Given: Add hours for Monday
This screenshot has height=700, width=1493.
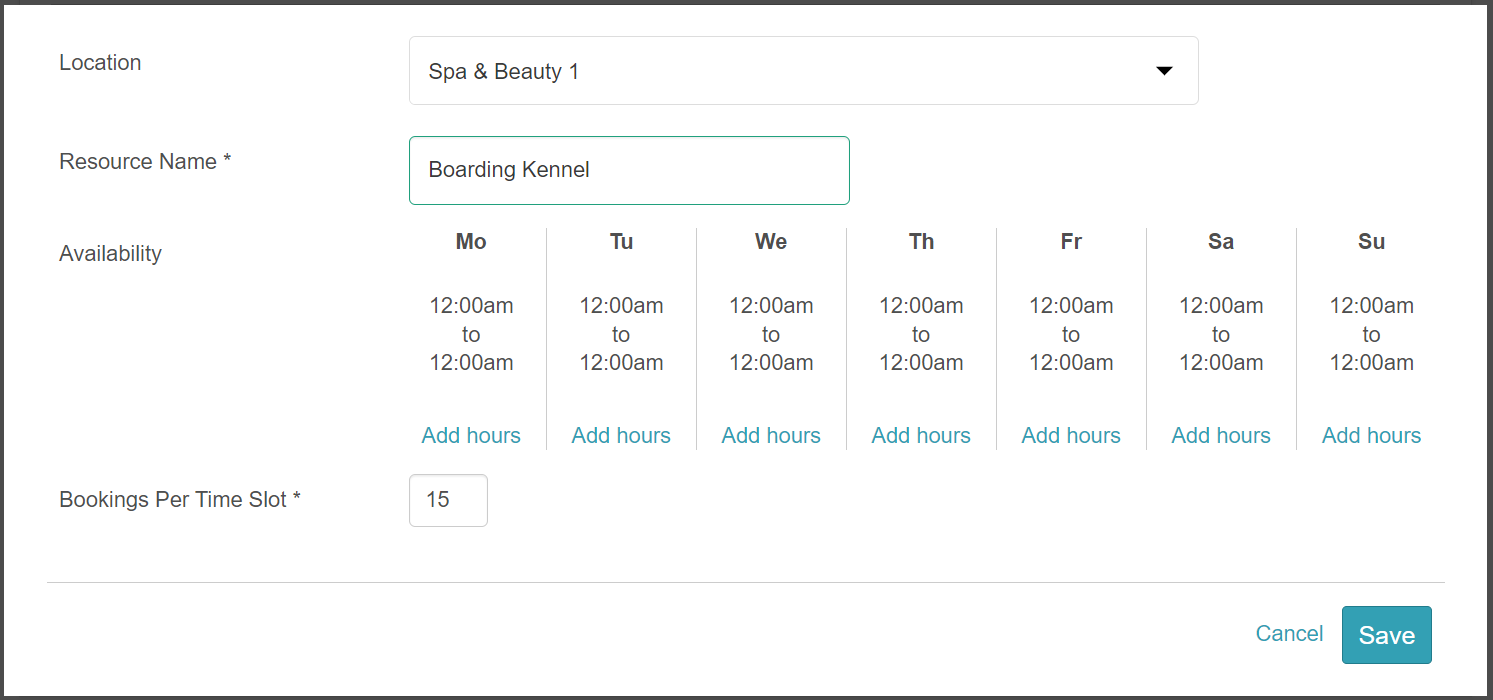Looking at the screenshot, I should pos(471,436).
